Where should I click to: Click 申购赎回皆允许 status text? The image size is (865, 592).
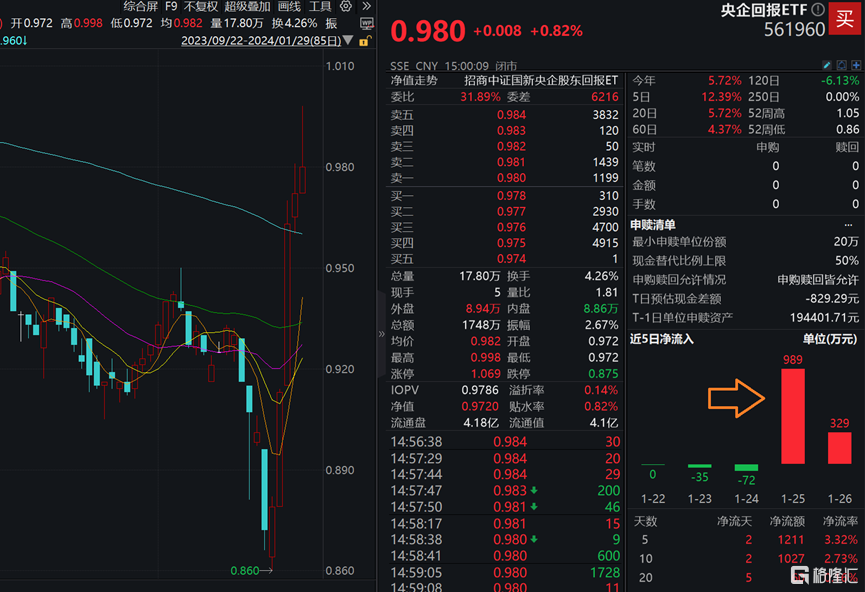click(x=818, y=280)
